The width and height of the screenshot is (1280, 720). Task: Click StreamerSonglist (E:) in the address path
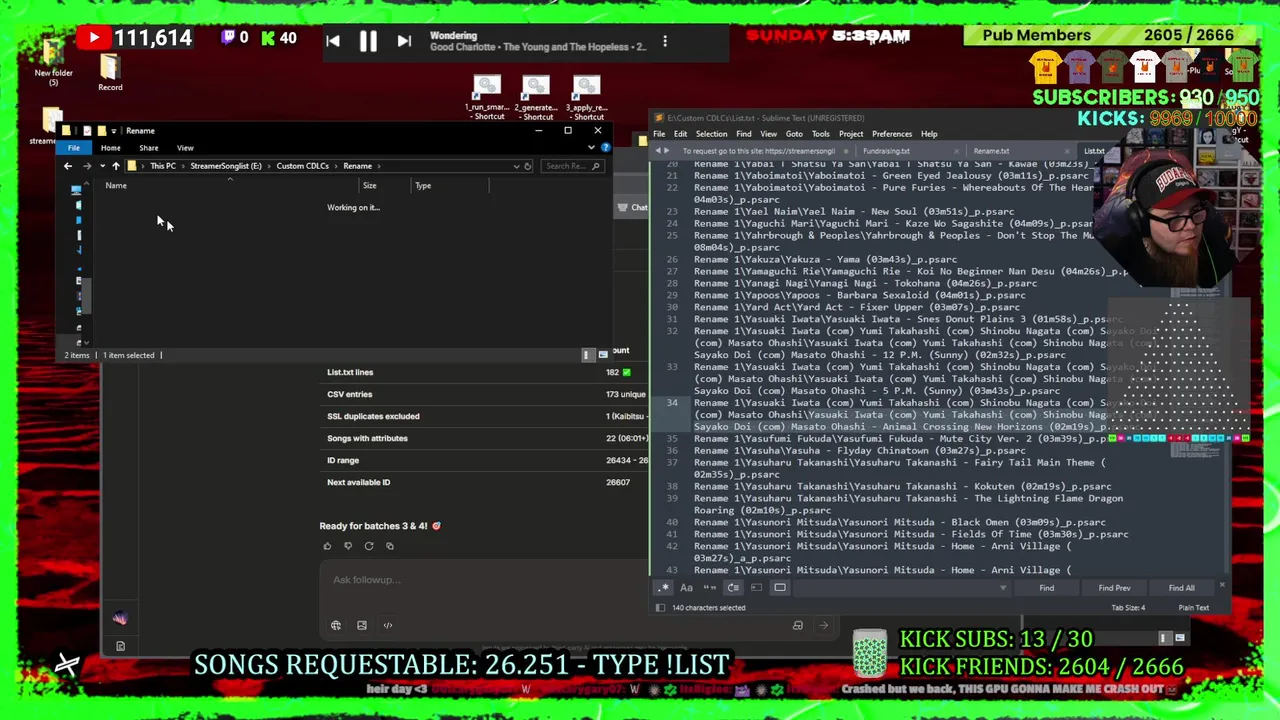pos(226,166)
